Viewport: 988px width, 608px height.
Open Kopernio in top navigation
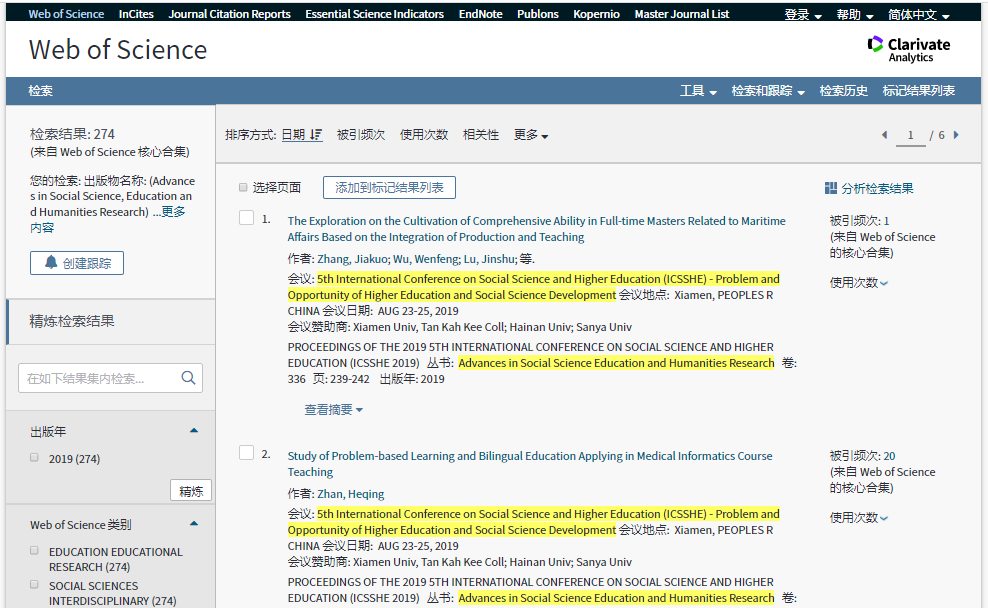(x=596, y=14)
